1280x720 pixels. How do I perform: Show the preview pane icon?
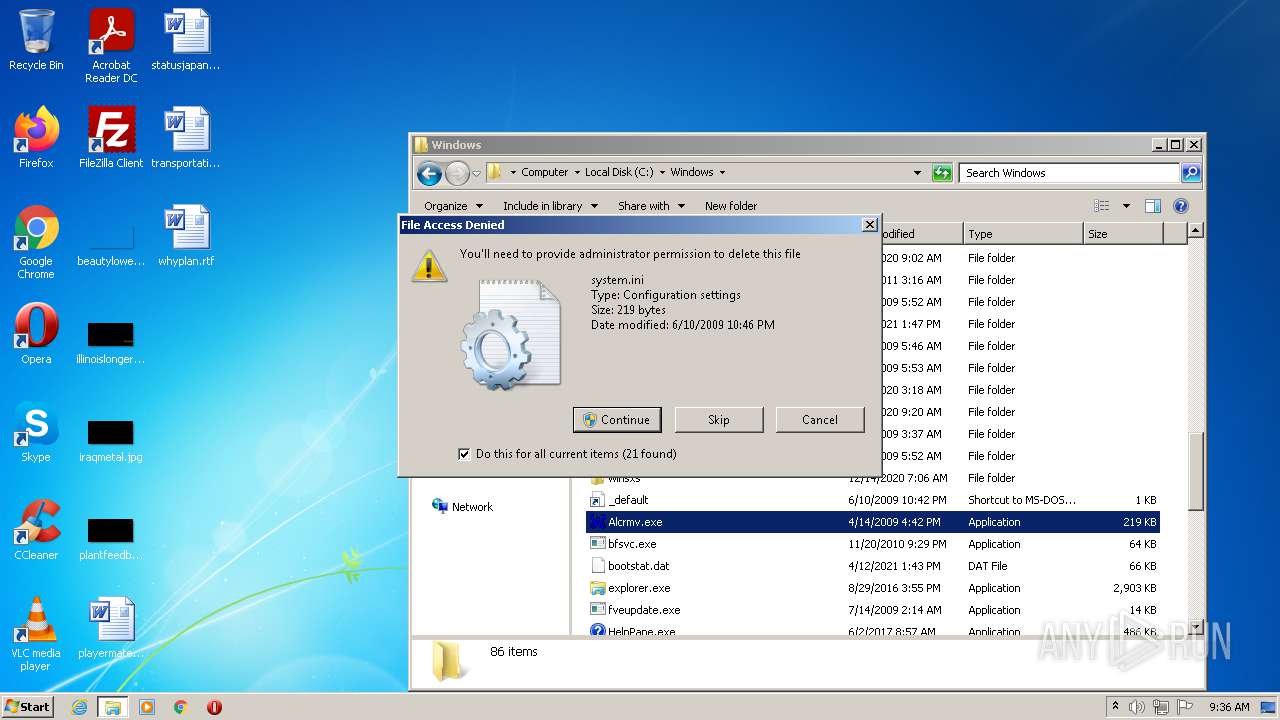point(1152,206)
